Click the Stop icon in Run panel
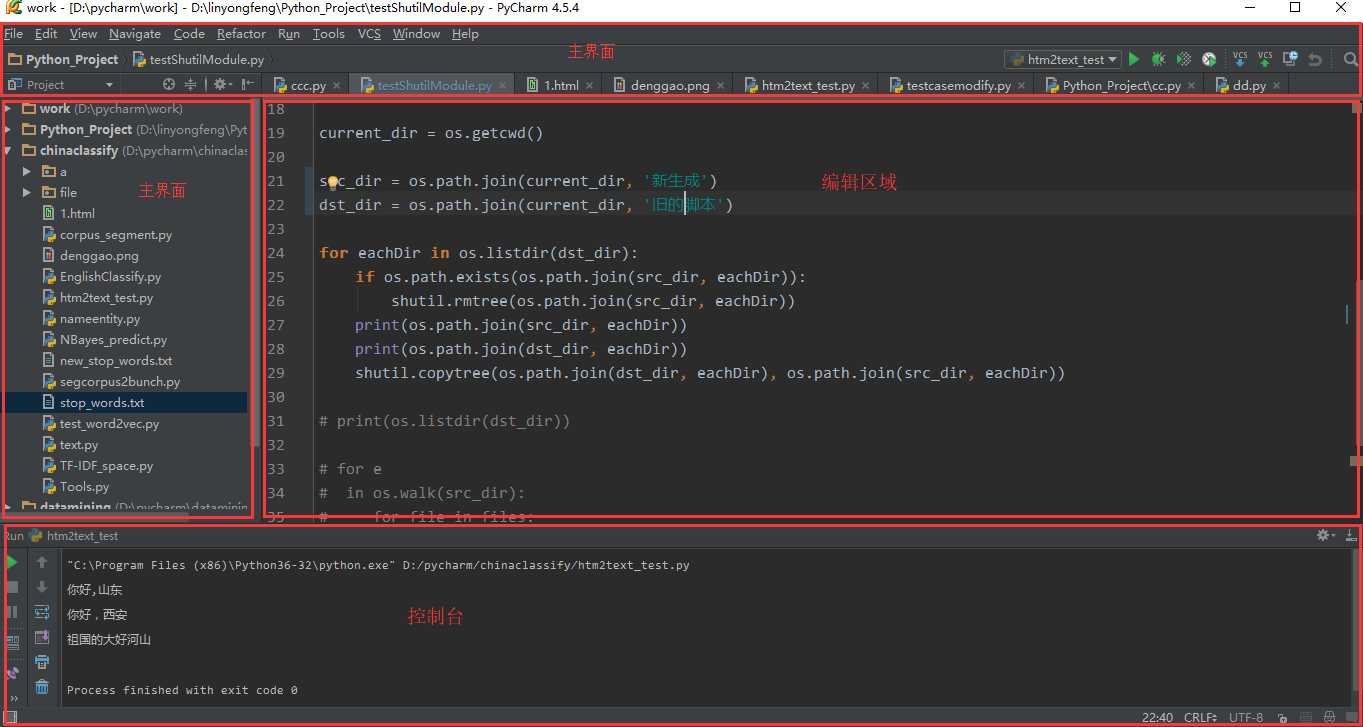Screen dimensions: 1363x727 [x=12, y=587]
